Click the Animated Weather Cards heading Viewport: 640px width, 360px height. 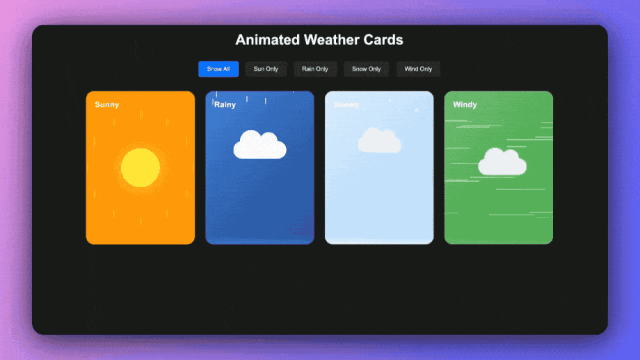[x=319, y=40]
